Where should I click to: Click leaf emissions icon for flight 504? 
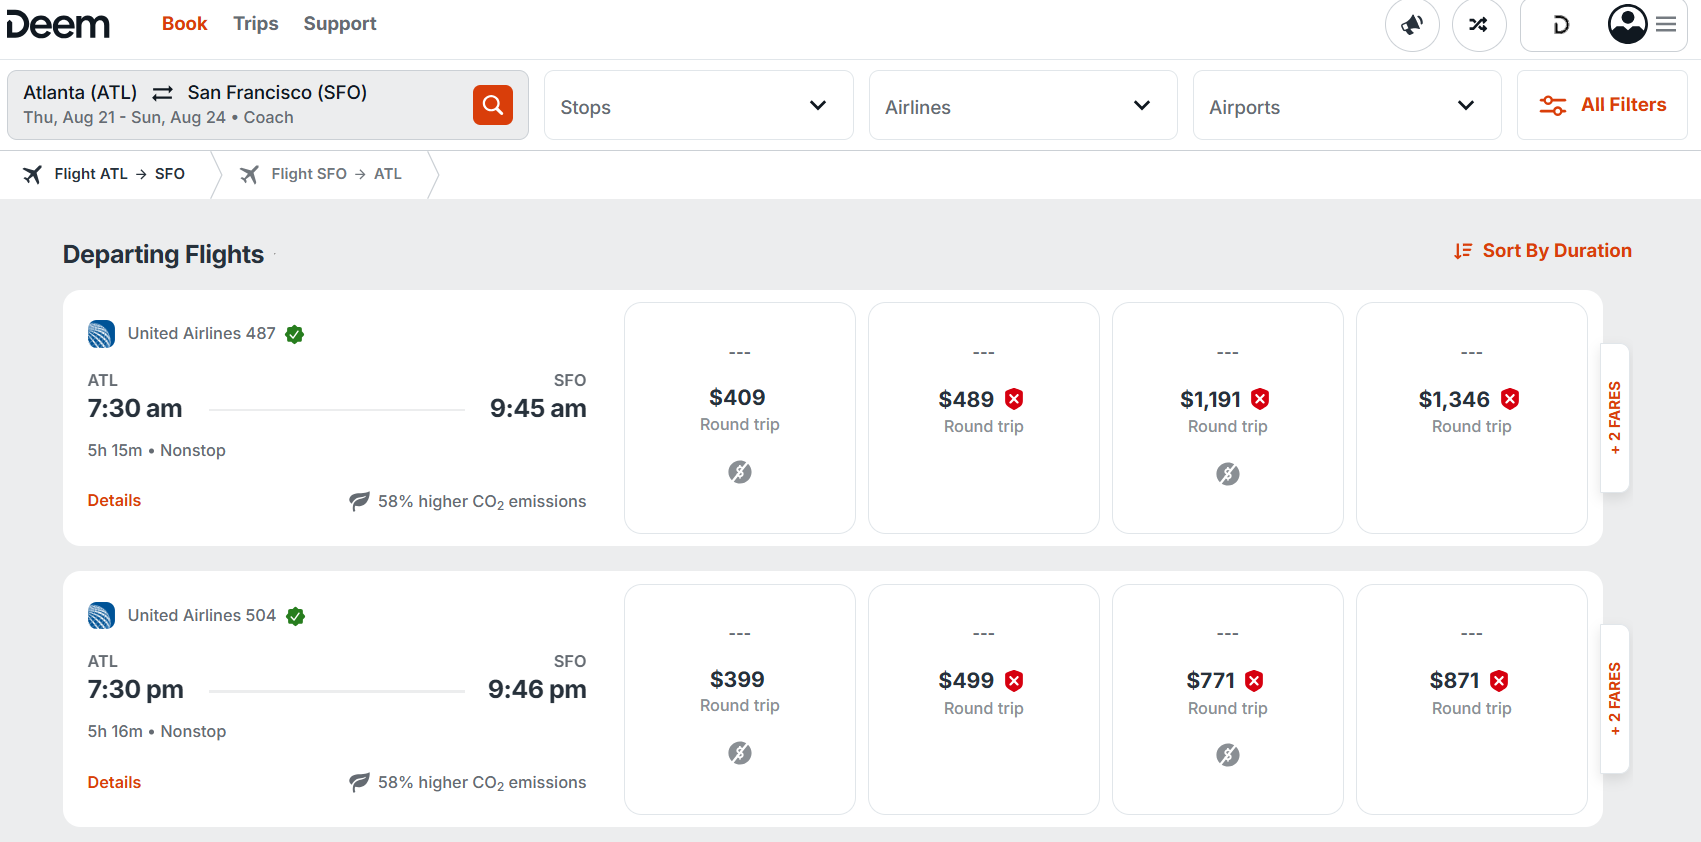click(359, 782)
